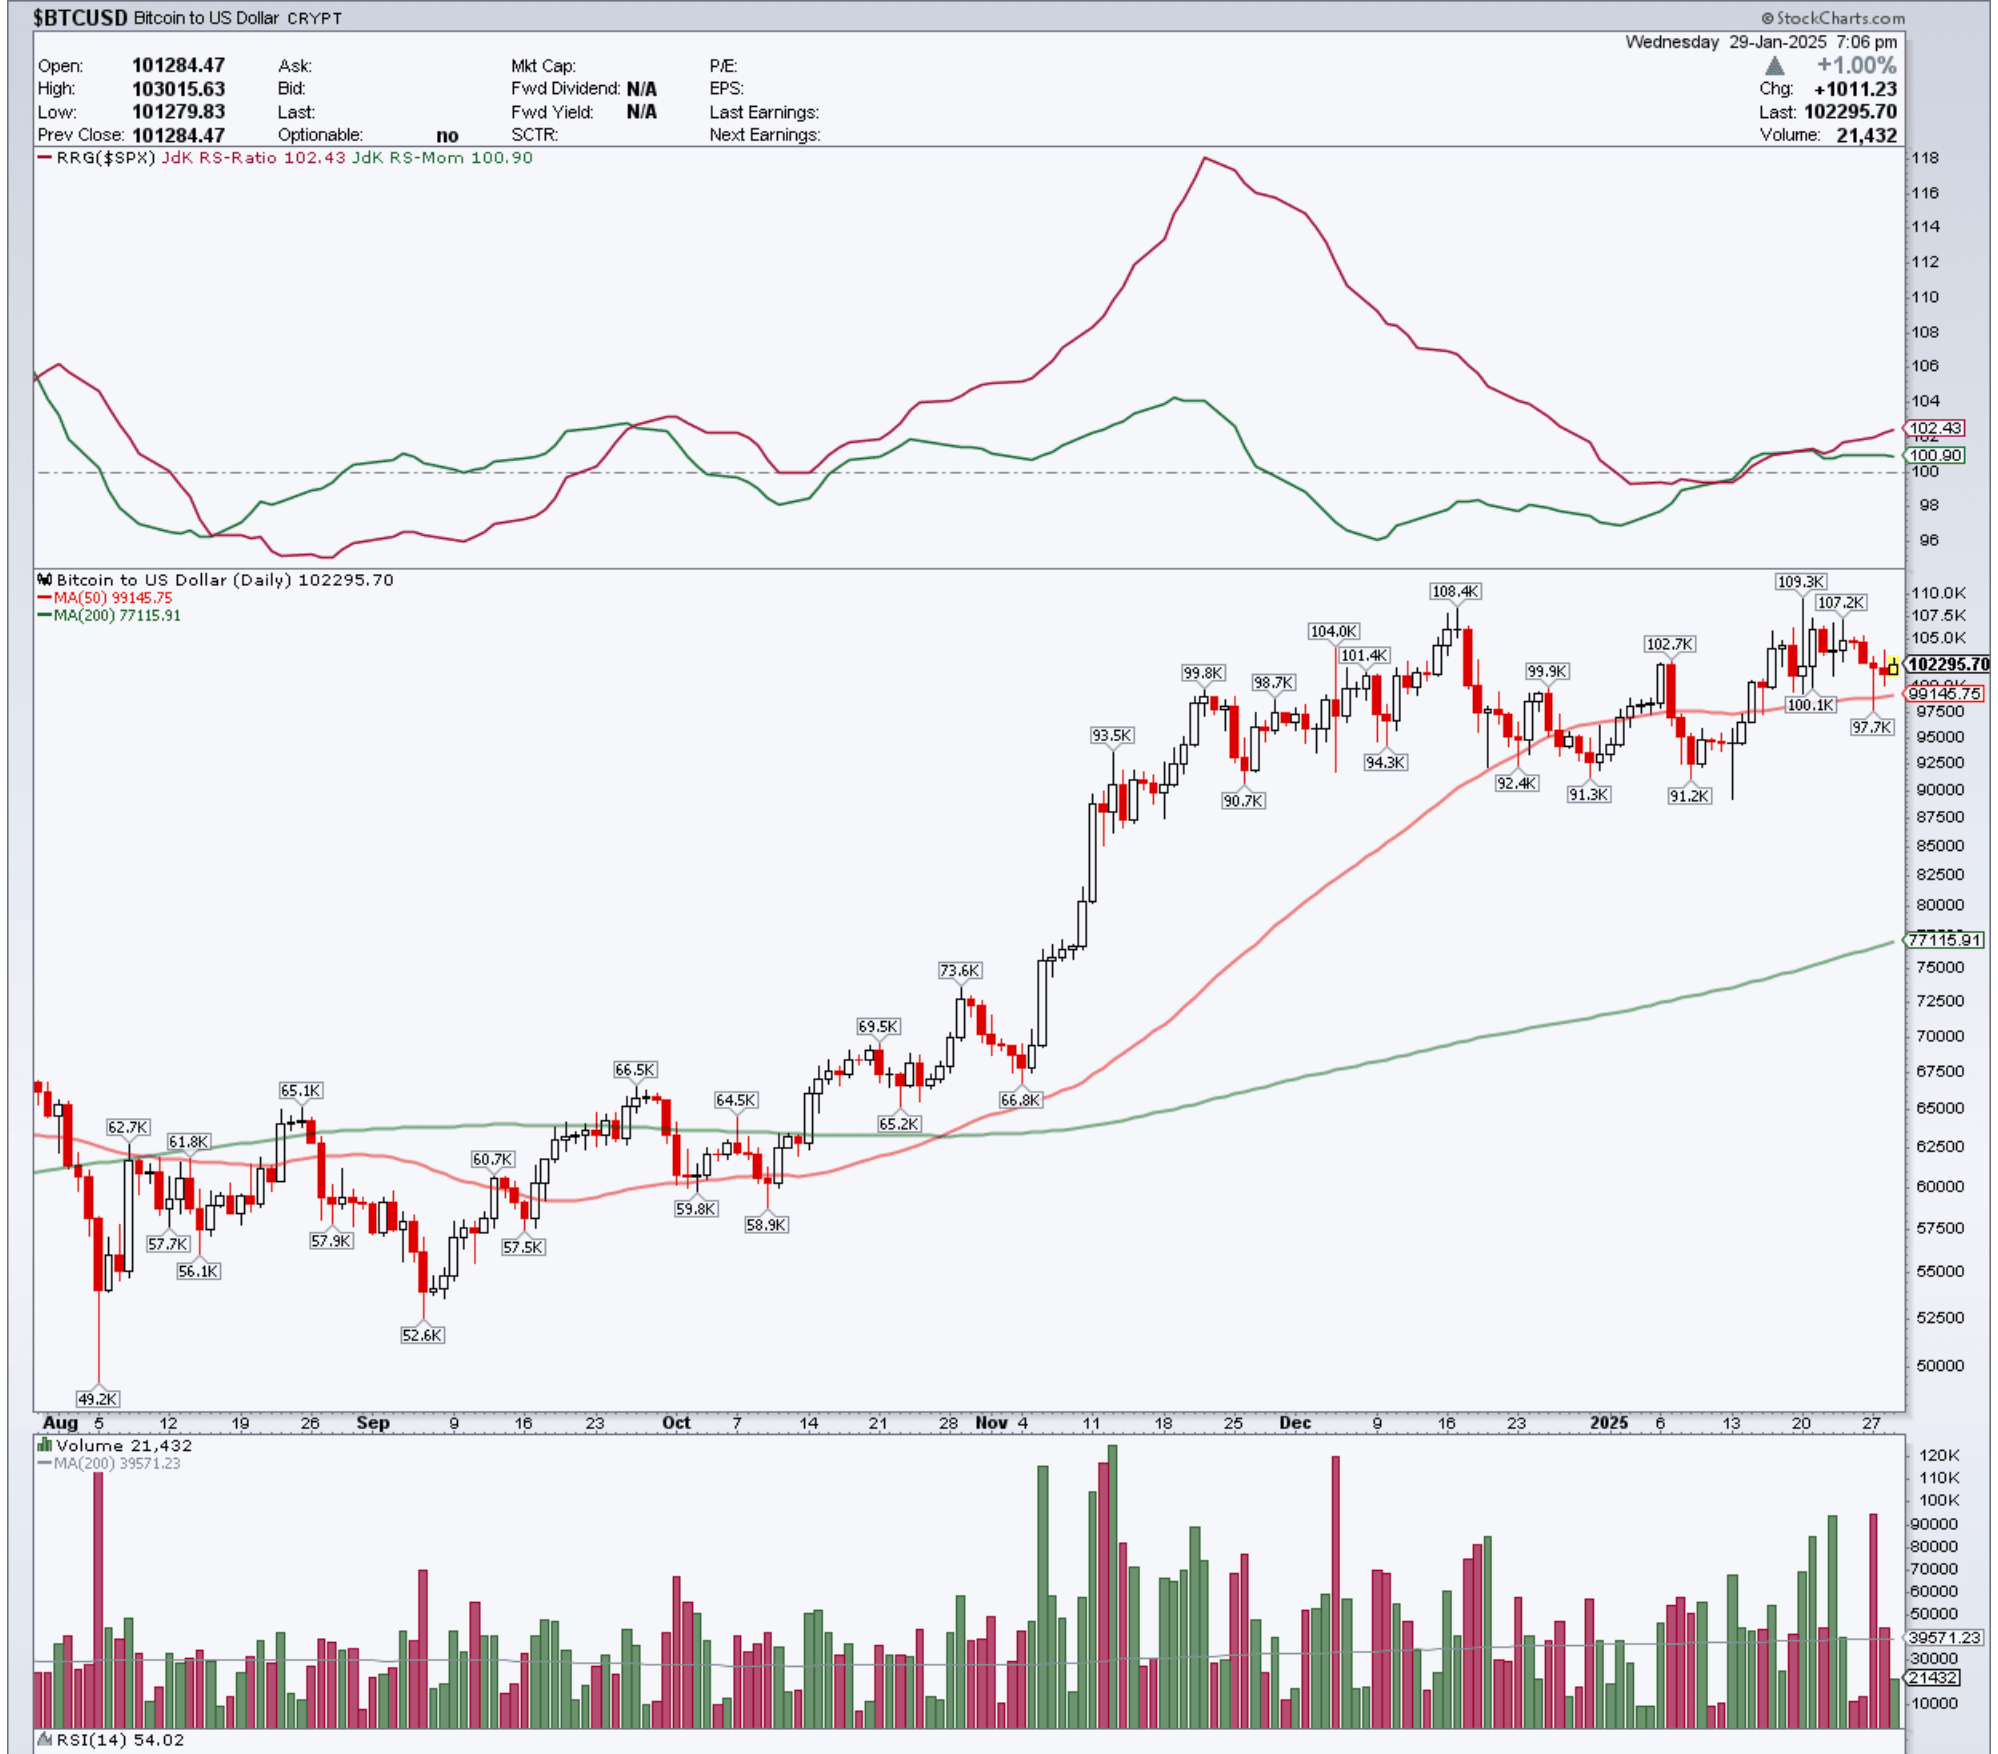Click the 100.1K low label
Screen dimensions: 1998x1754
coord(1811,706)
